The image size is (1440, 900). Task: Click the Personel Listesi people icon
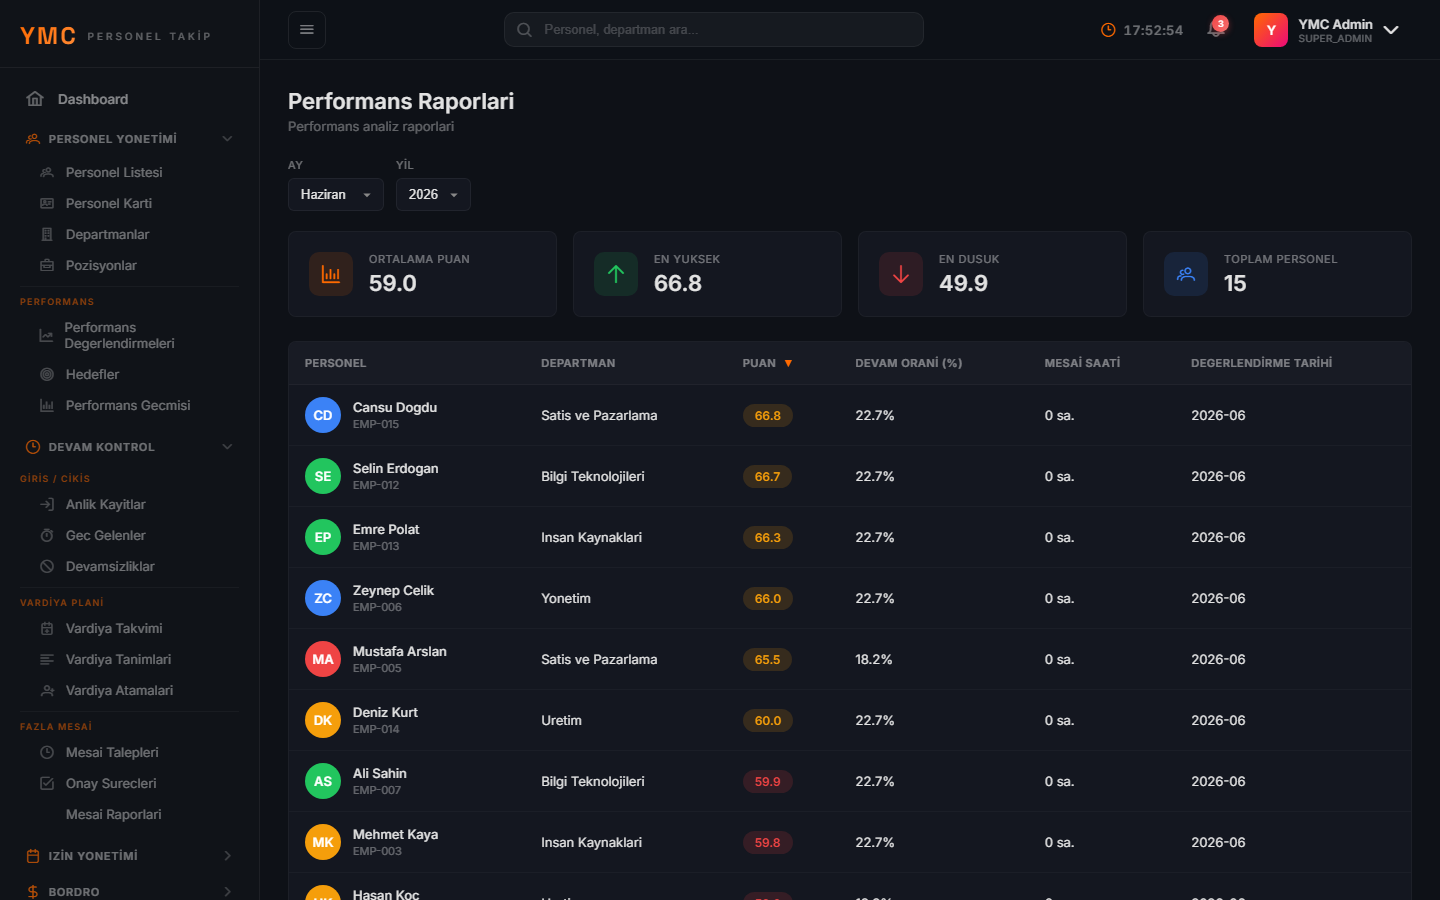coord(47,172)
